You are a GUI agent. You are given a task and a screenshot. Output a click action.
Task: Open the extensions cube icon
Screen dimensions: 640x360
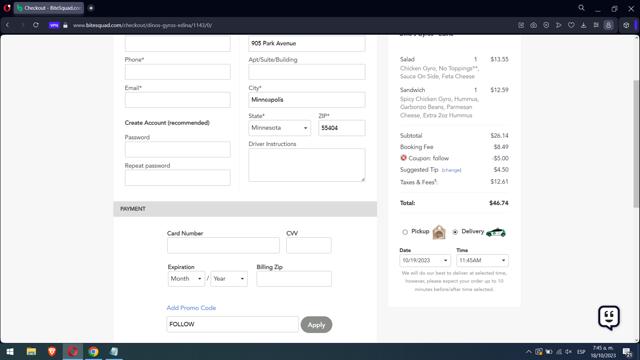[x=626, y=25]
